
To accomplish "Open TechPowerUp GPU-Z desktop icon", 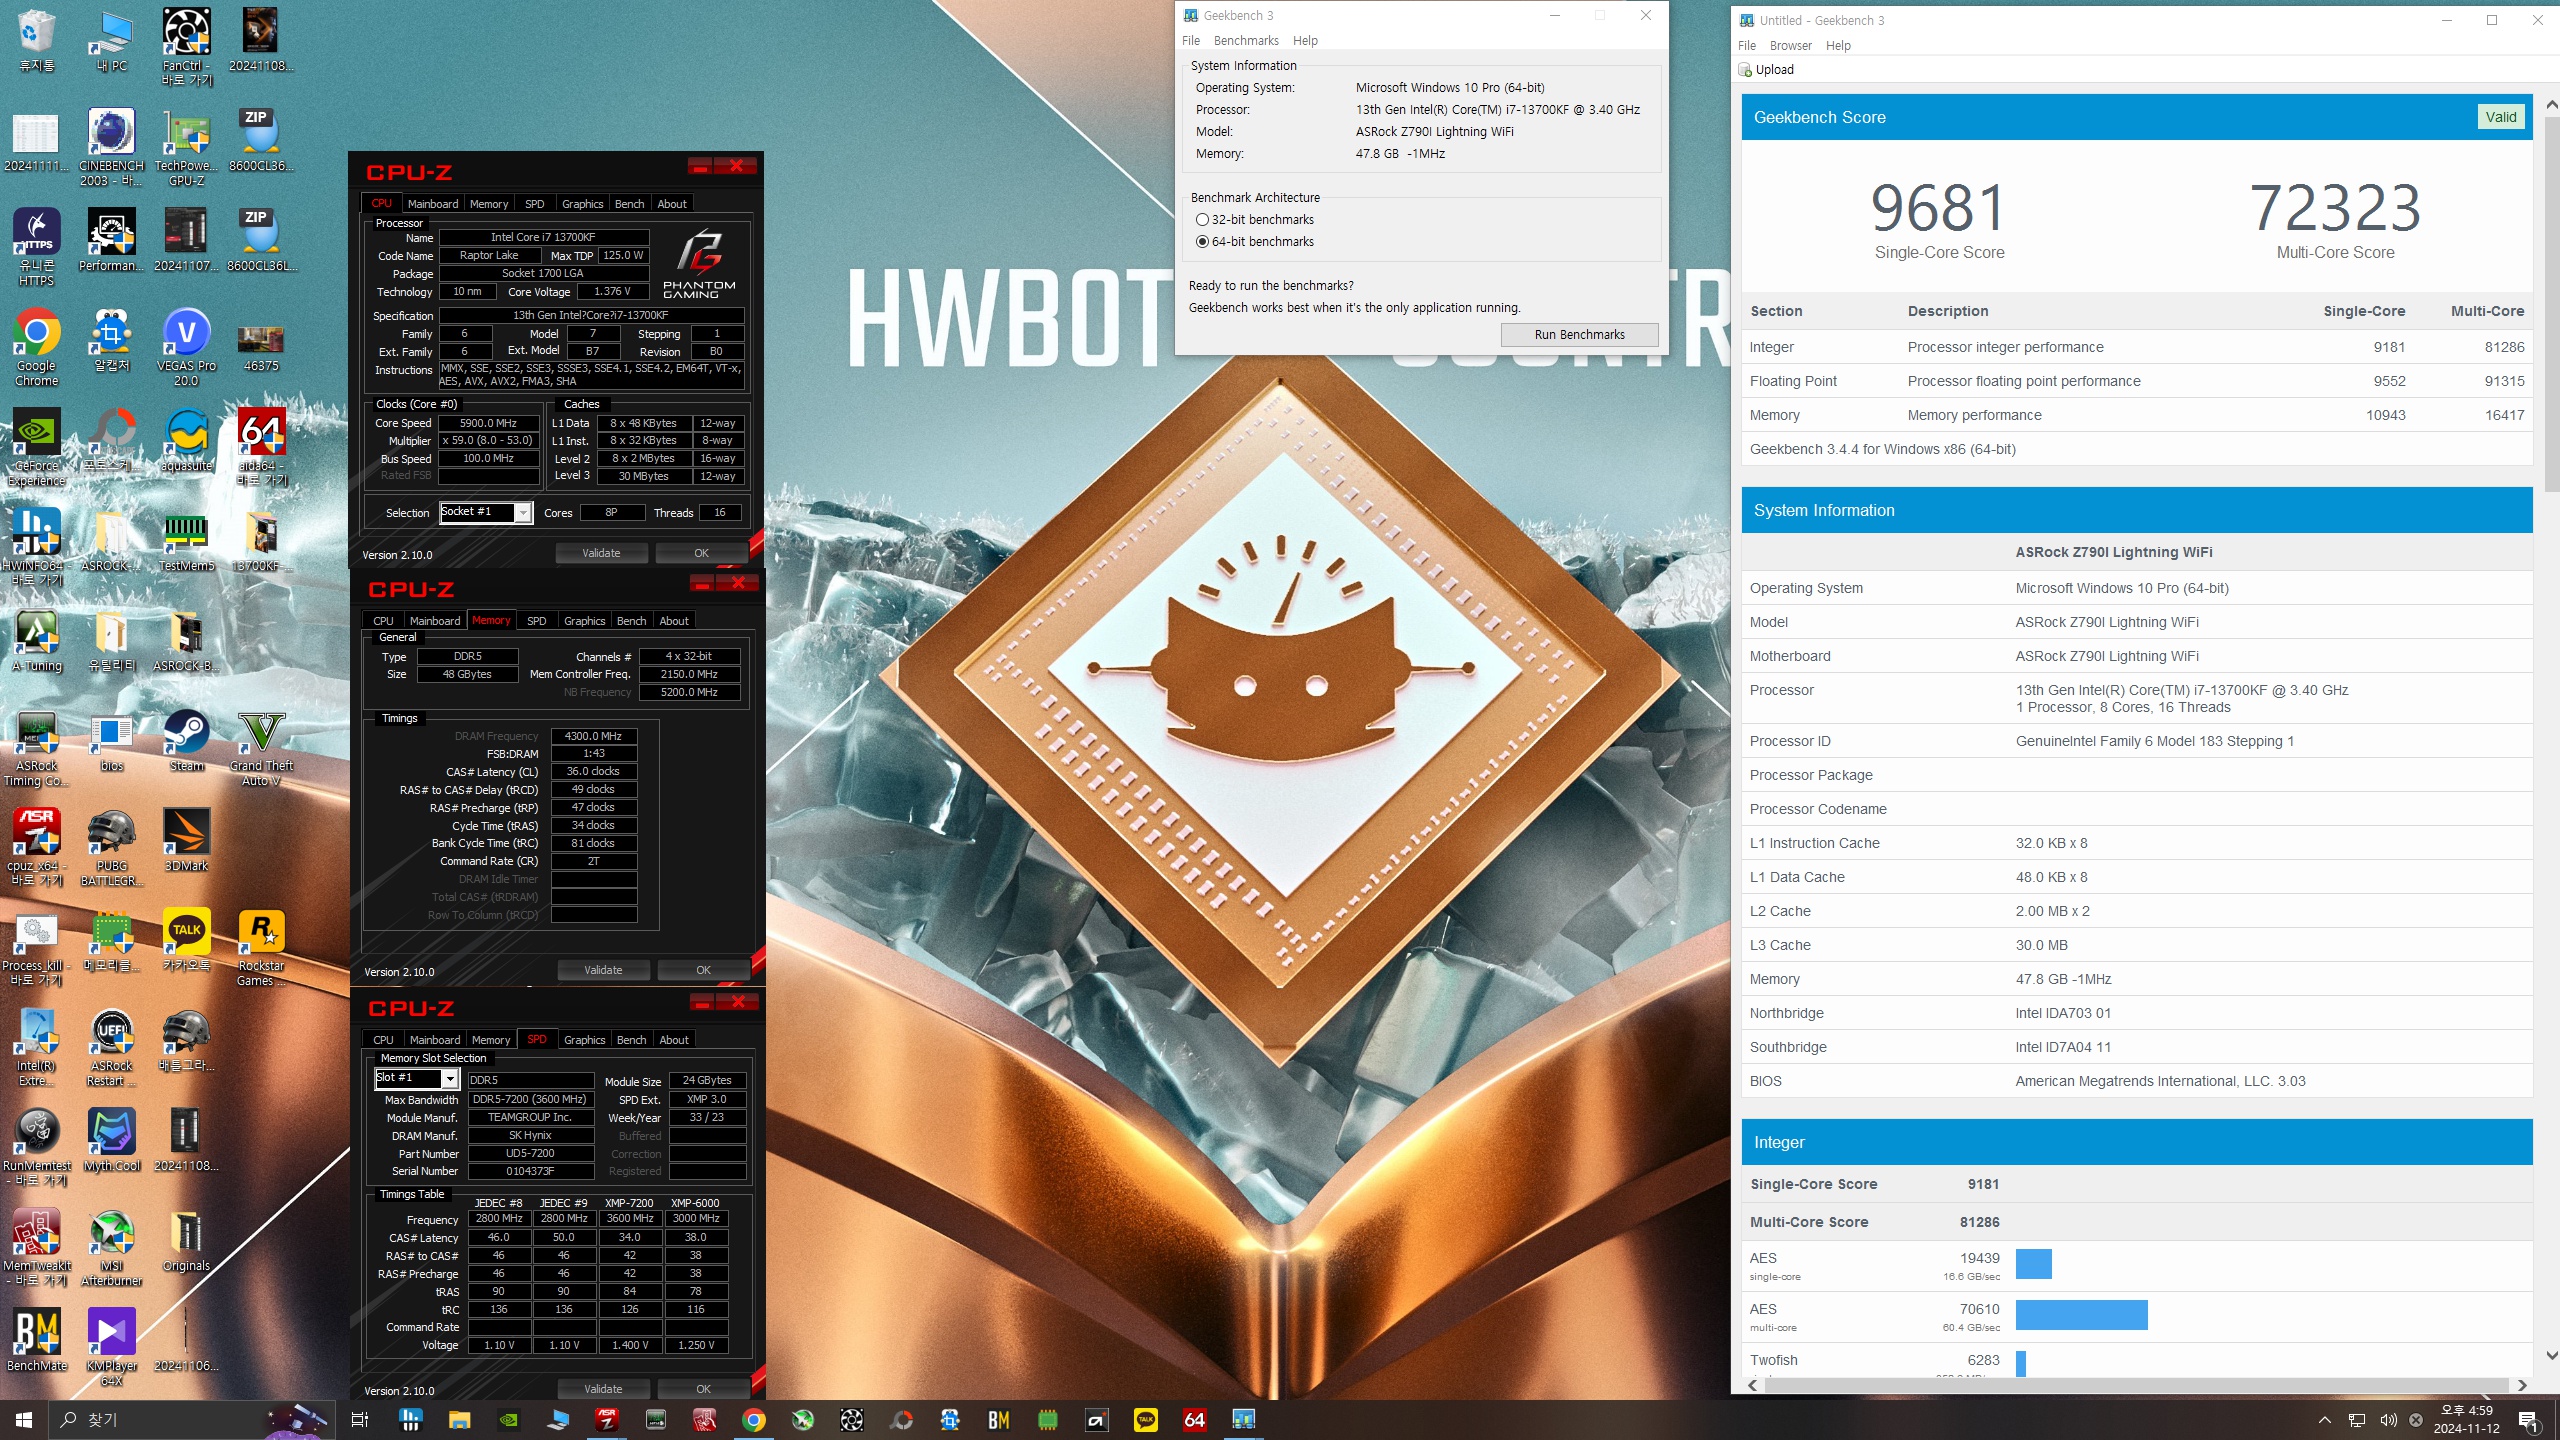I will 186,147.
